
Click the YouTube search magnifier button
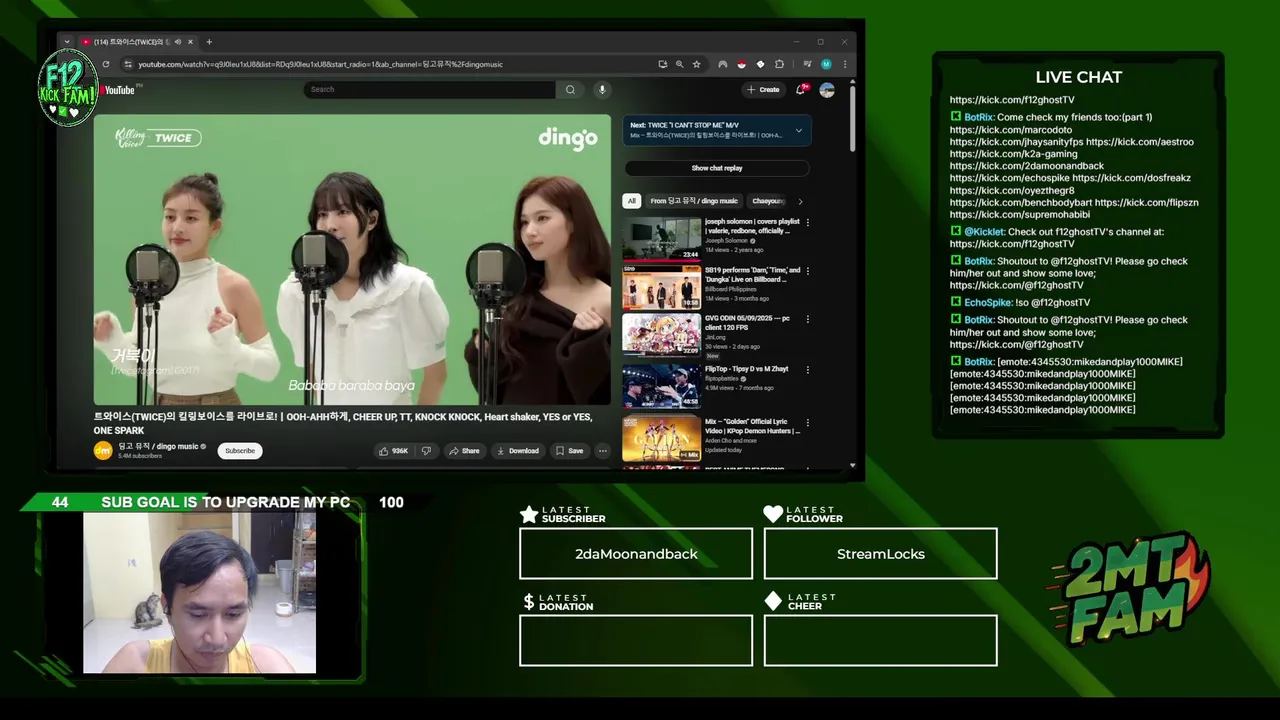click(570, 89)
